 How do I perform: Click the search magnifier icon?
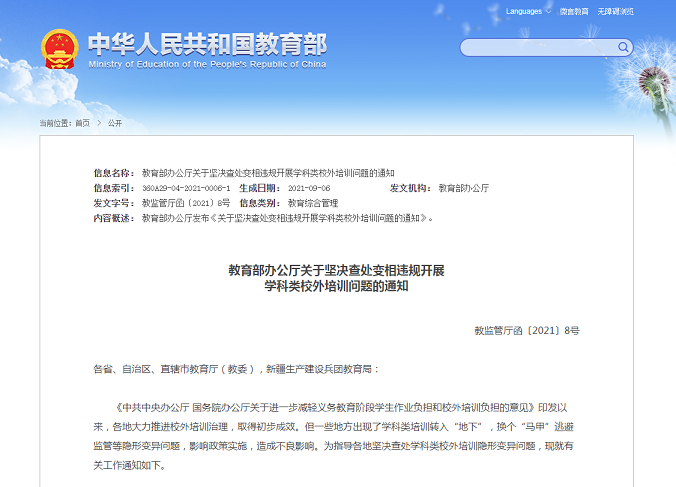point(623,47)
